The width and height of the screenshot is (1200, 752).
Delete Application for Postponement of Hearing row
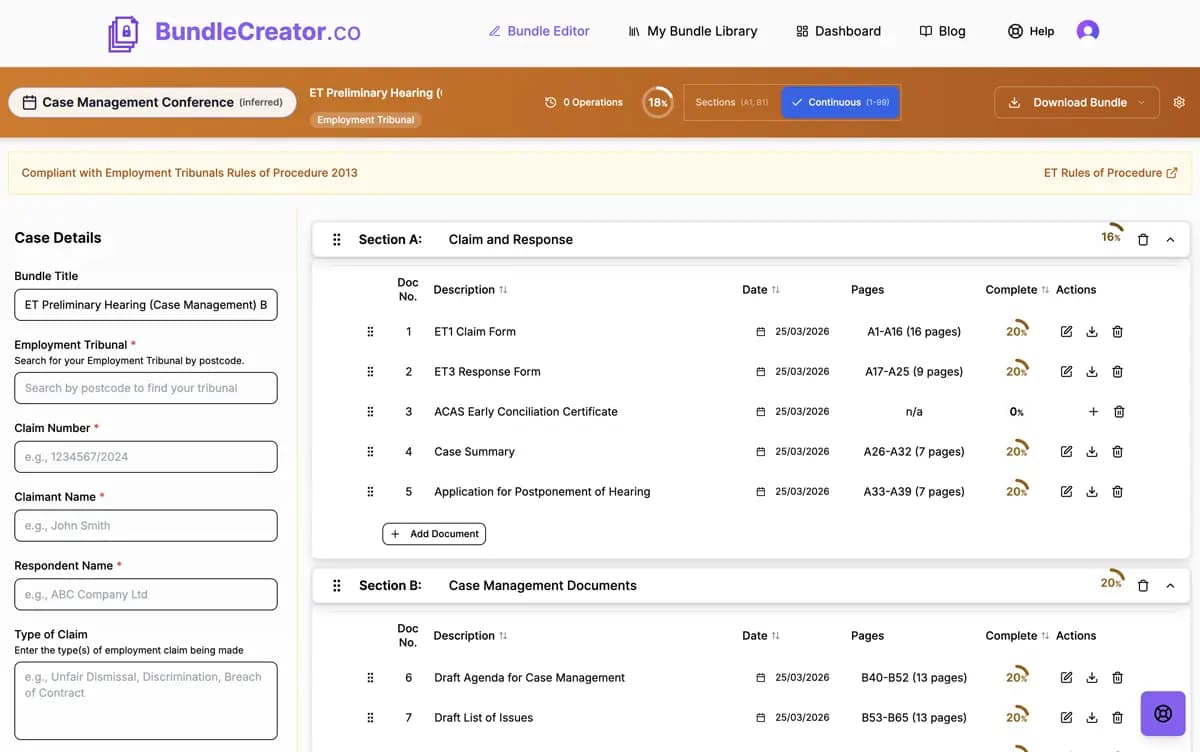coord(1118,492)
